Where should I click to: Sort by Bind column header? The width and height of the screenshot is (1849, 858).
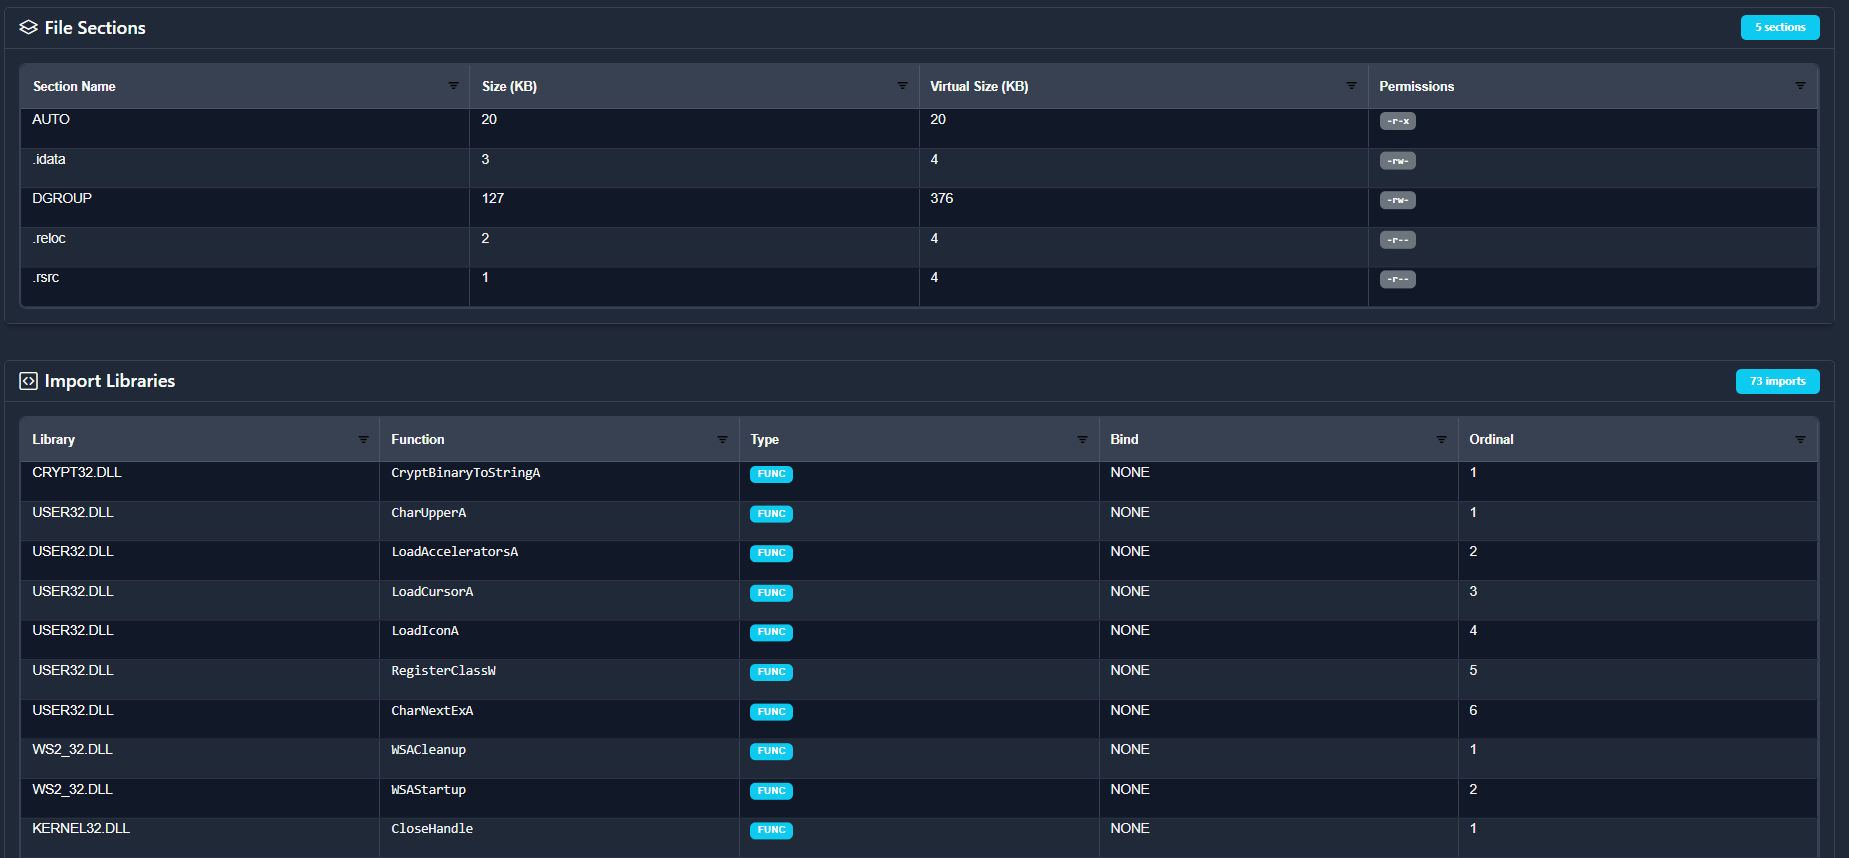(x=1124, y=440)
